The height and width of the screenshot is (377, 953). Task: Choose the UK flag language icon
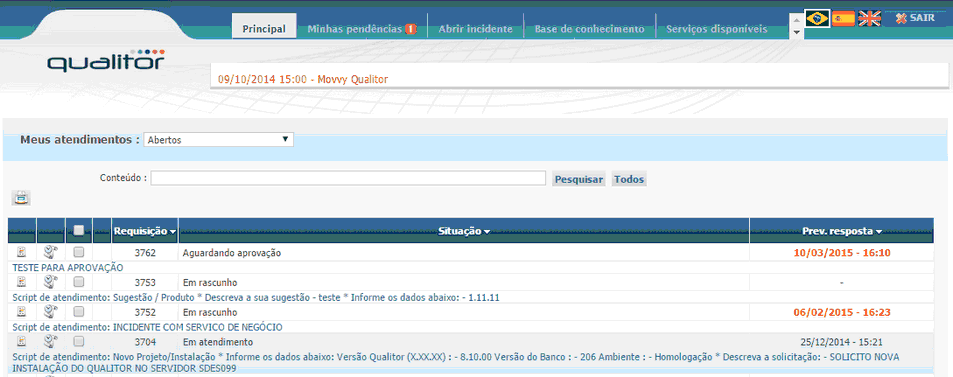pos(870,18)
